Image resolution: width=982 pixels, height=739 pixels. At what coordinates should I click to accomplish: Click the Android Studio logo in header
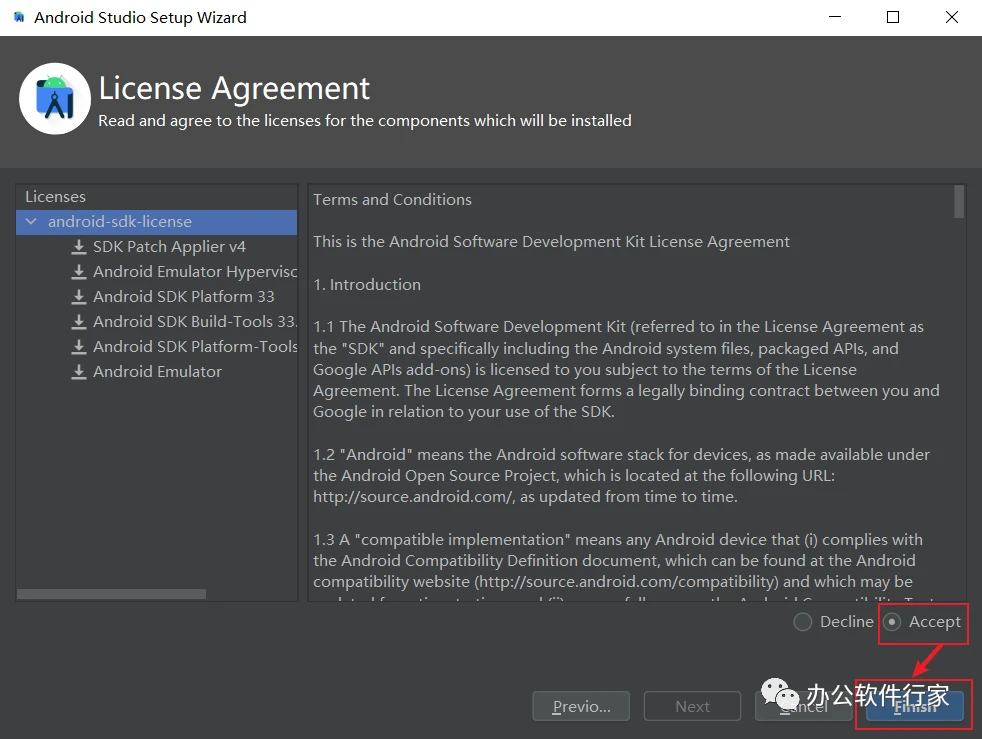[x=55, y=98]
